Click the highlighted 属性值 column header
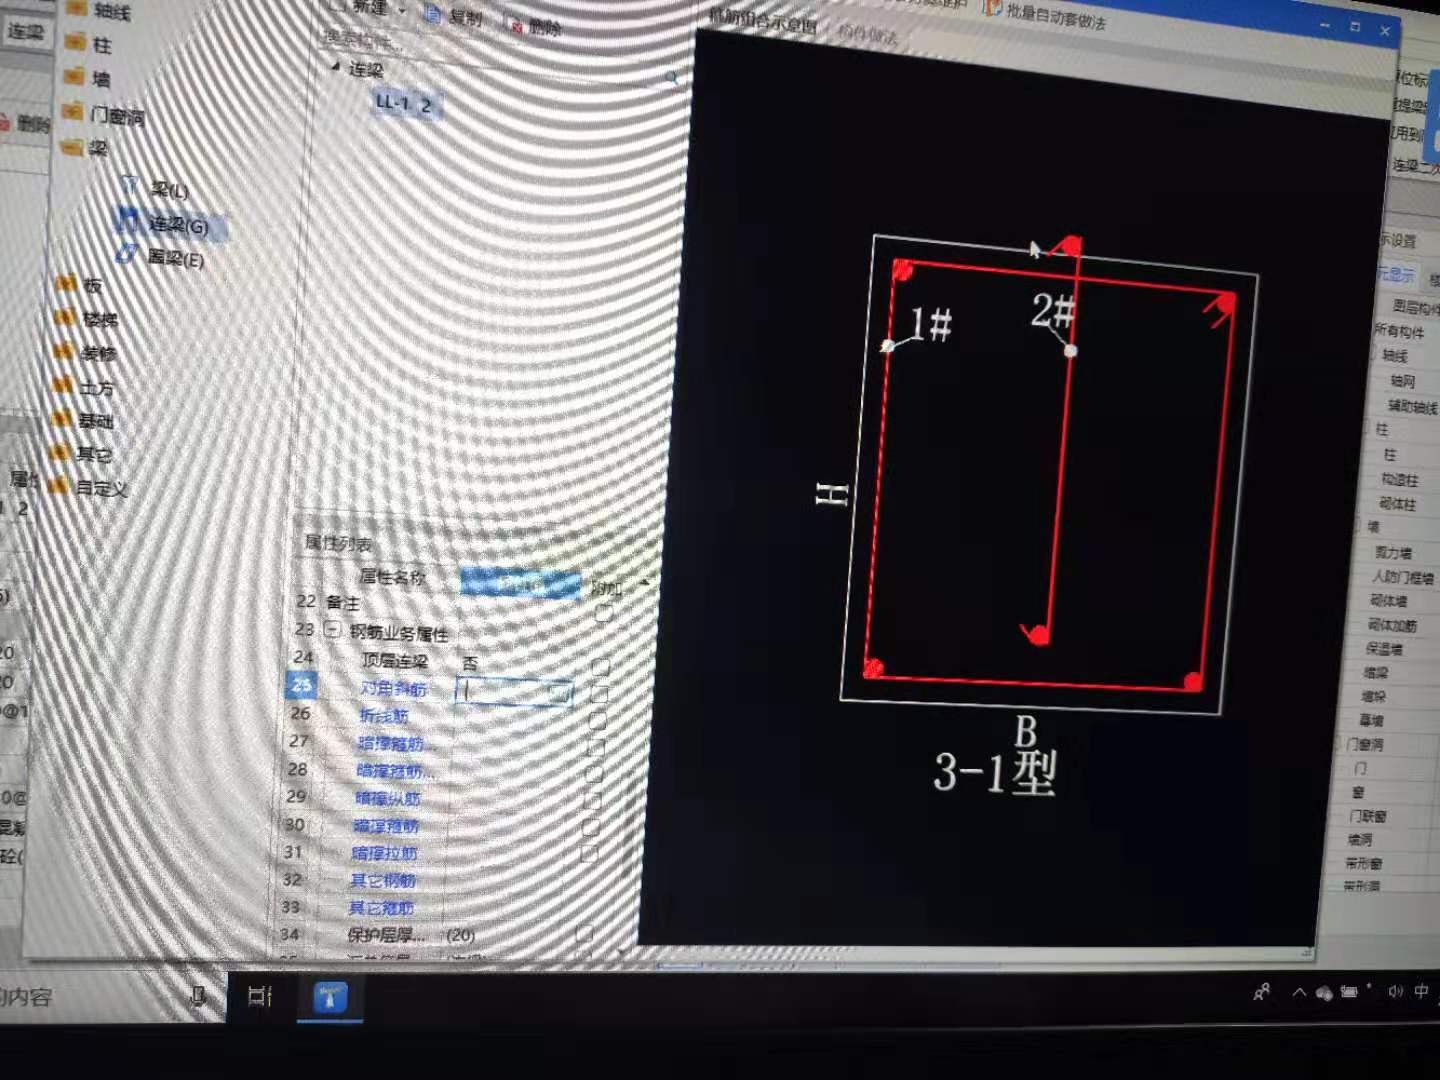Screen dimensions: 1440x1080 [x=520, y=582]
